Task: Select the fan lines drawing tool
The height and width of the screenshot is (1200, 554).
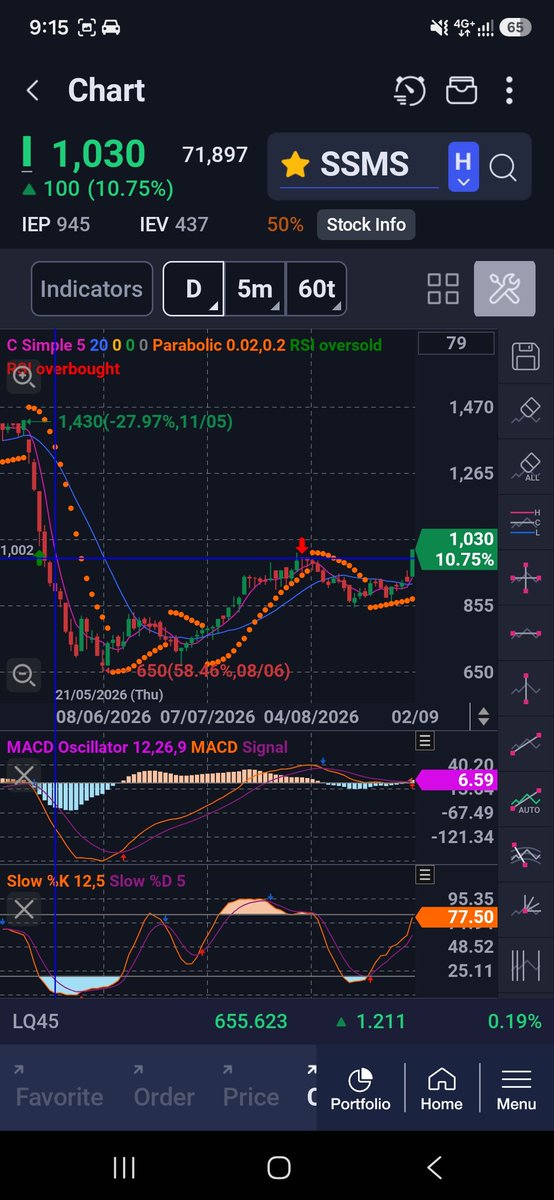Action: pos(526,909)
